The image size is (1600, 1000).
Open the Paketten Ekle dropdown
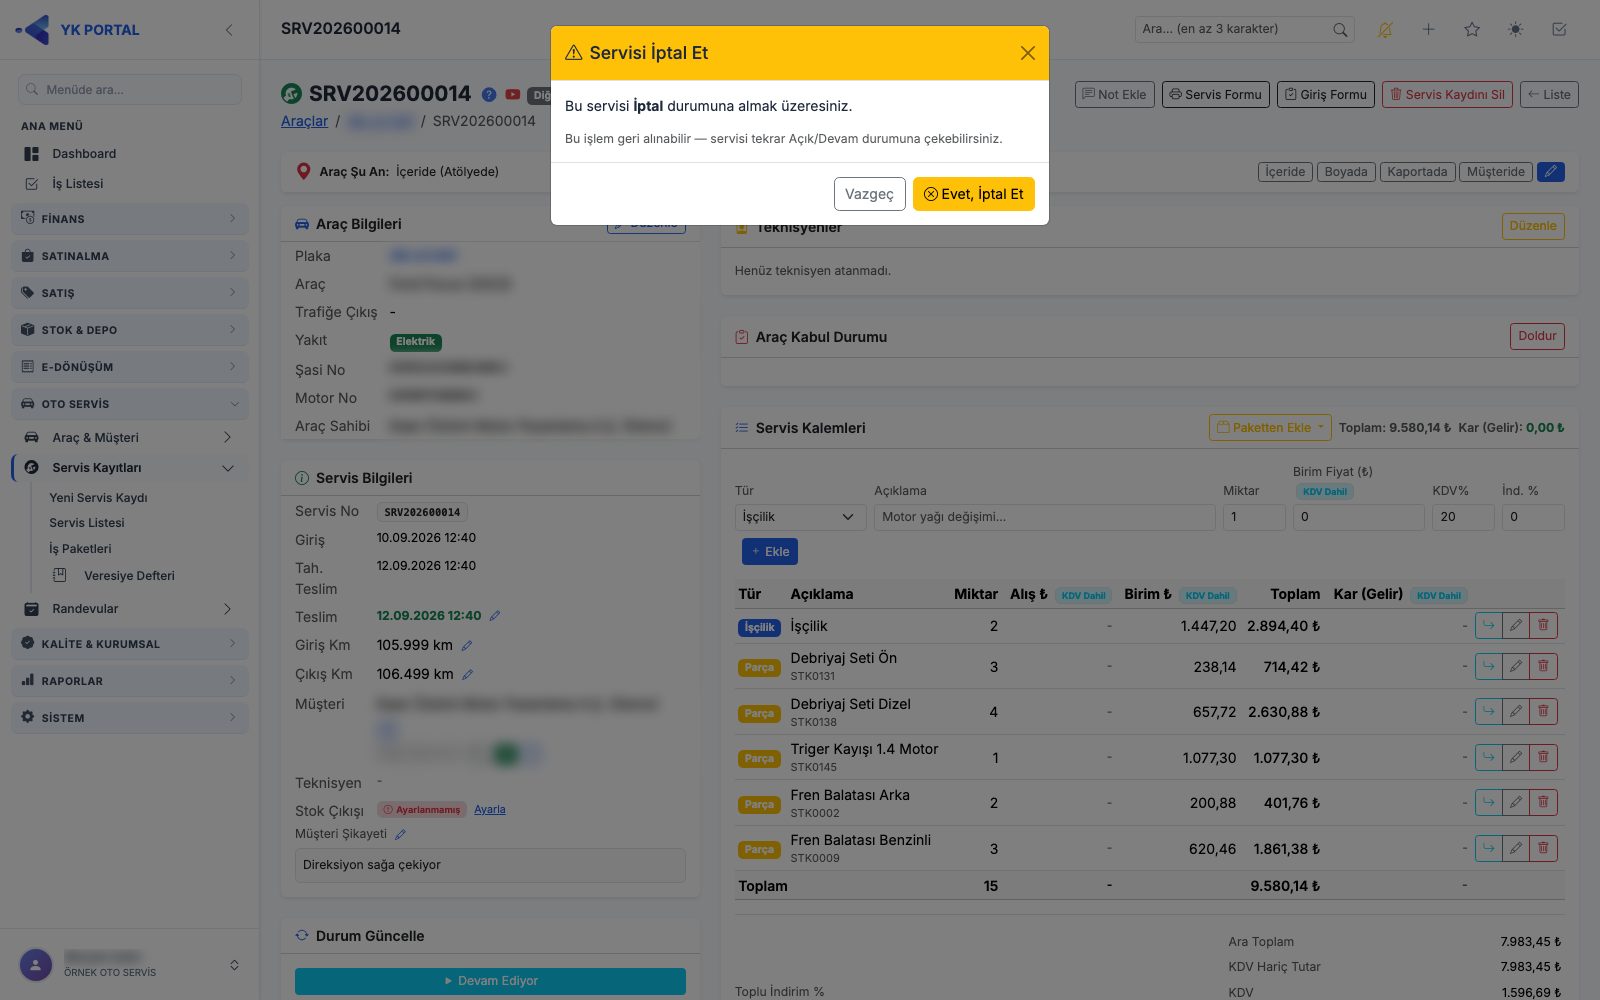1270,427
